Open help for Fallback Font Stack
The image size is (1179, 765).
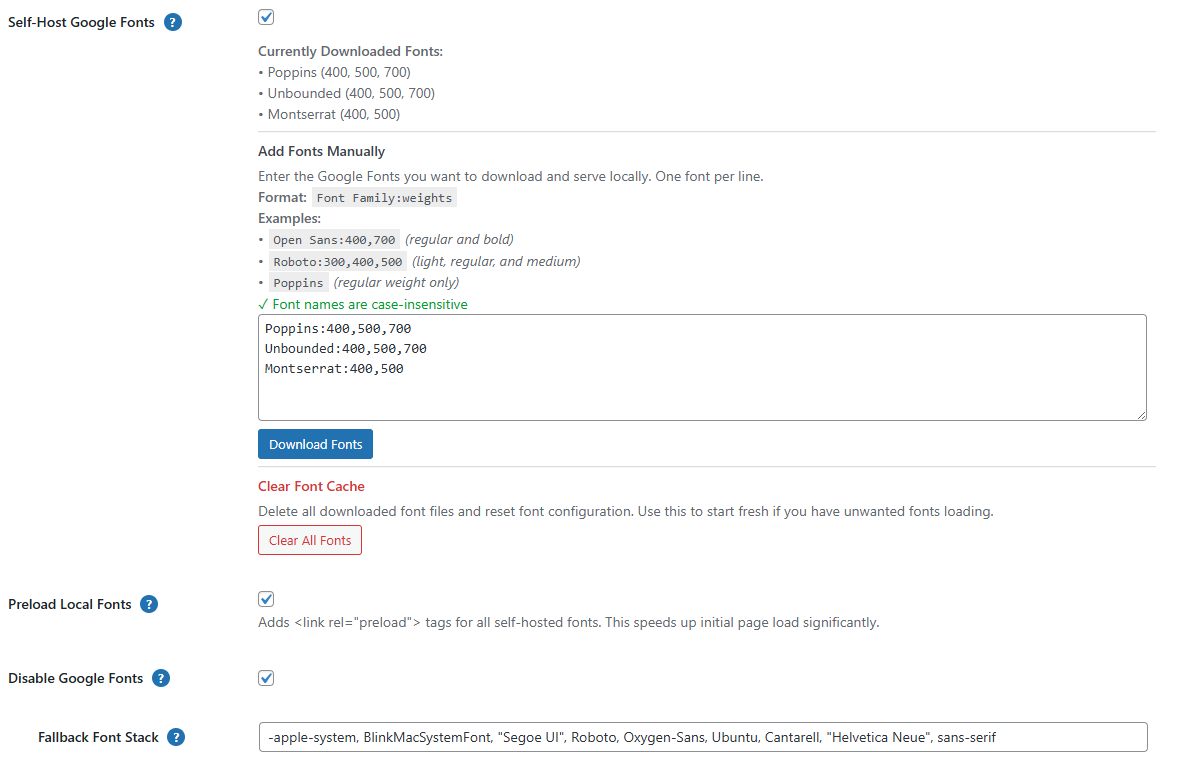[x=176, y=737]
